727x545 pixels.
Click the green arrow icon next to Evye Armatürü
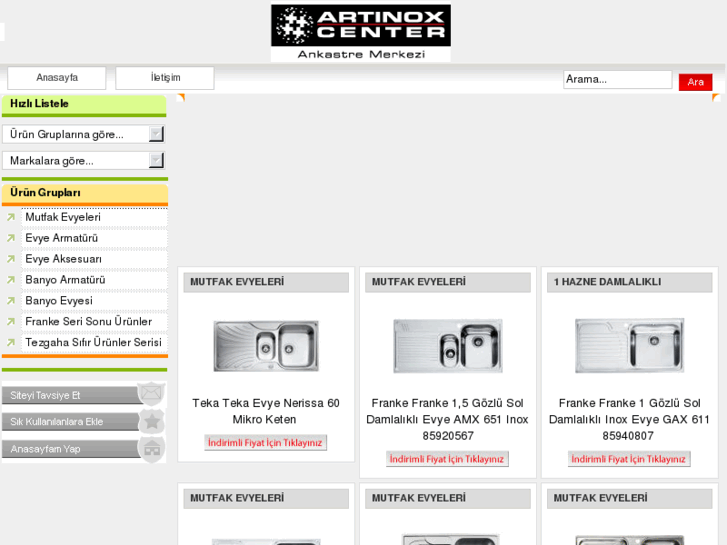pyautogui.click(x=11, y=238)
